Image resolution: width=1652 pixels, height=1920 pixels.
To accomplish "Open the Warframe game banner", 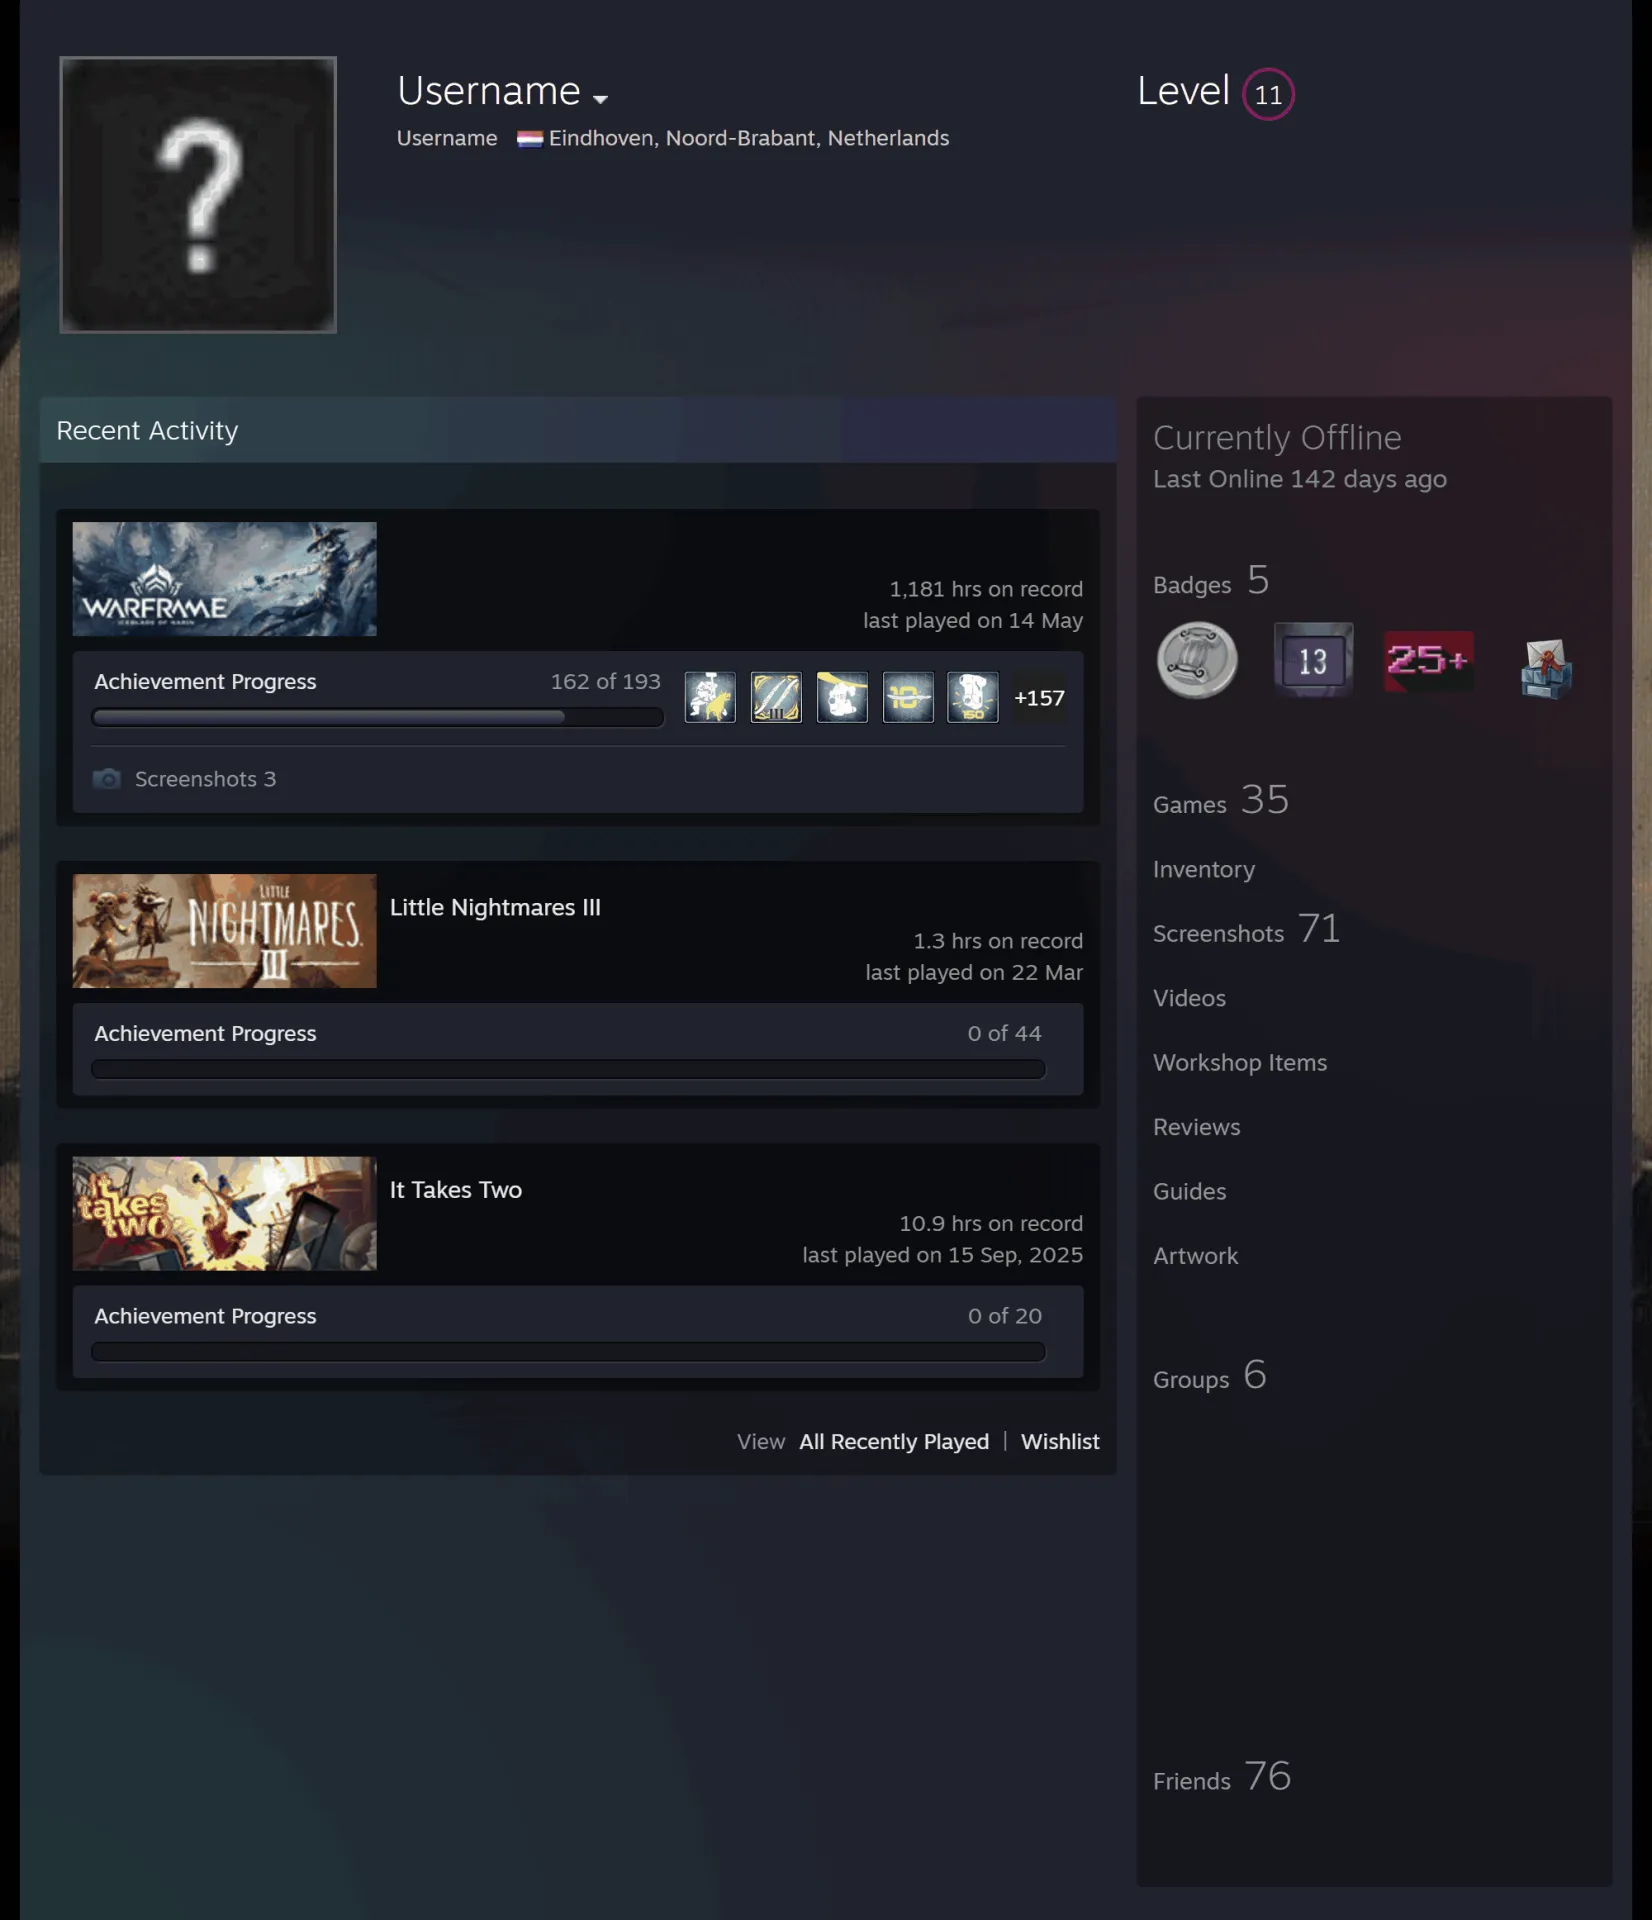I will pos(224,579).
